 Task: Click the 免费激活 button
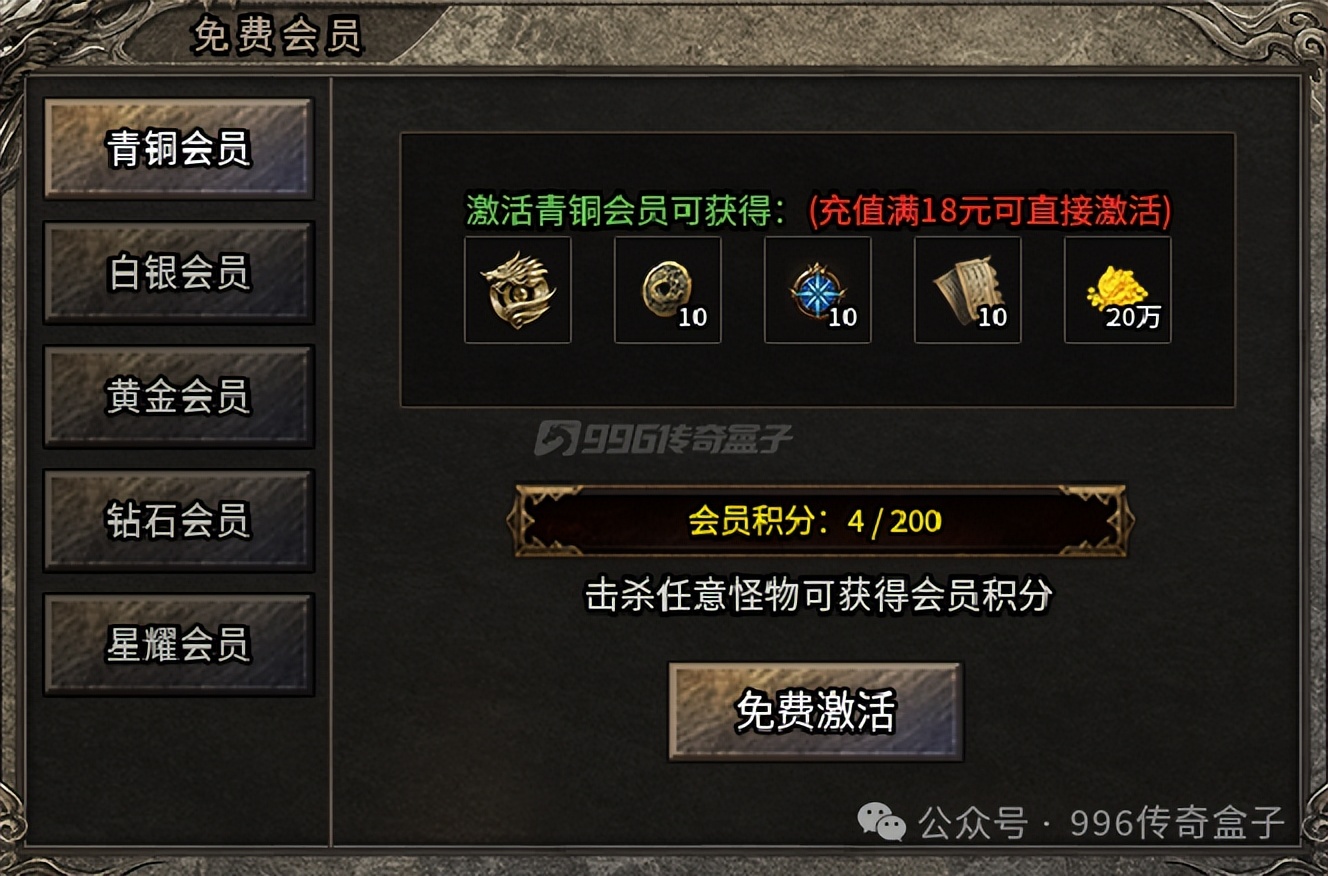[x=815, y=711]
